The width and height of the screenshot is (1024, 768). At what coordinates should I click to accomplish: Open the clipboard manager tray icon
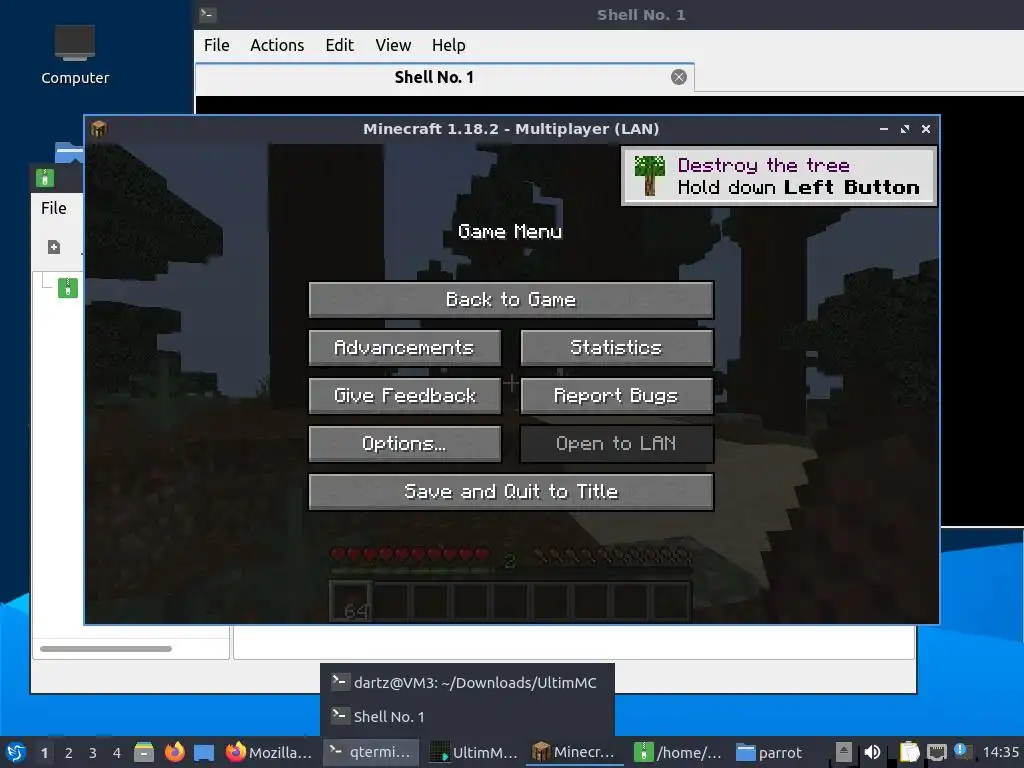[x=909, y=752]
